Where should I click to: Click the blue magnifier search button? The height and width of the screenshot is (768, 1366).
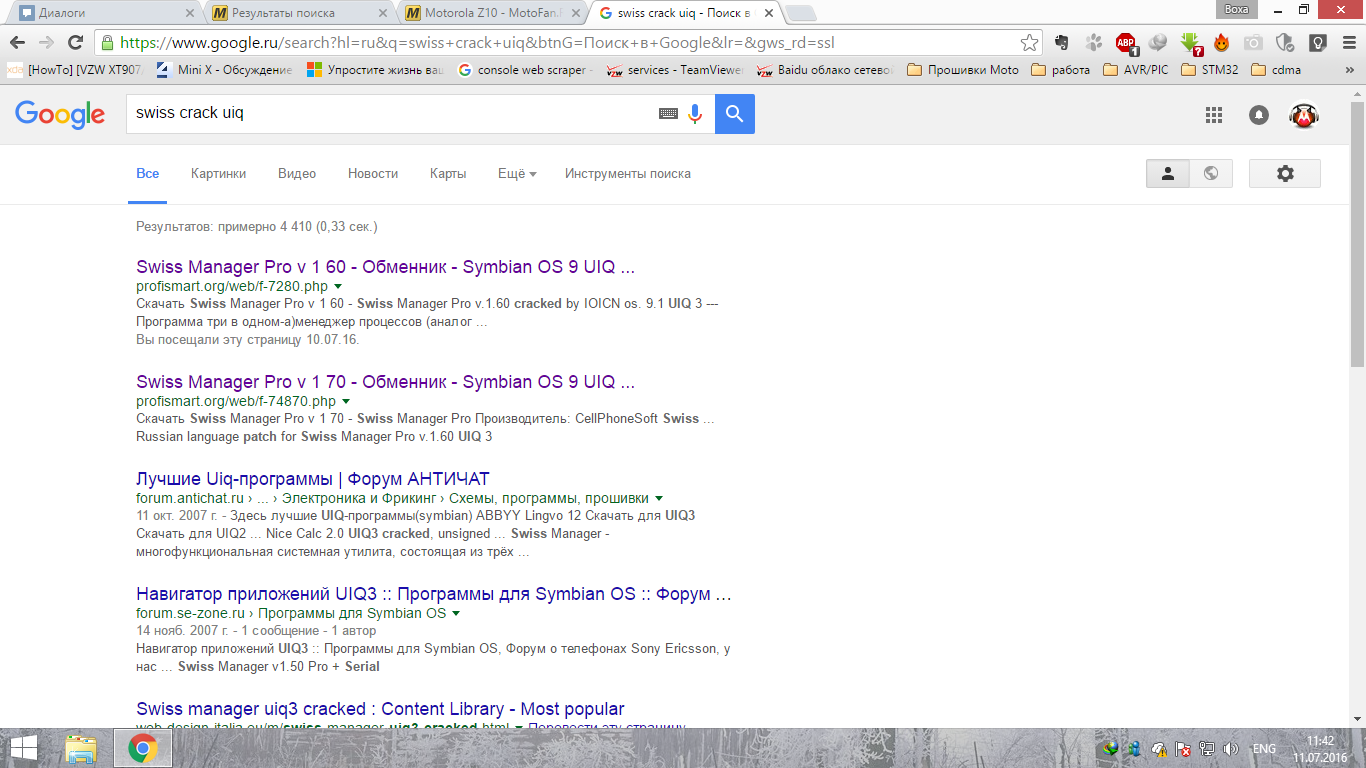(735, 114)
